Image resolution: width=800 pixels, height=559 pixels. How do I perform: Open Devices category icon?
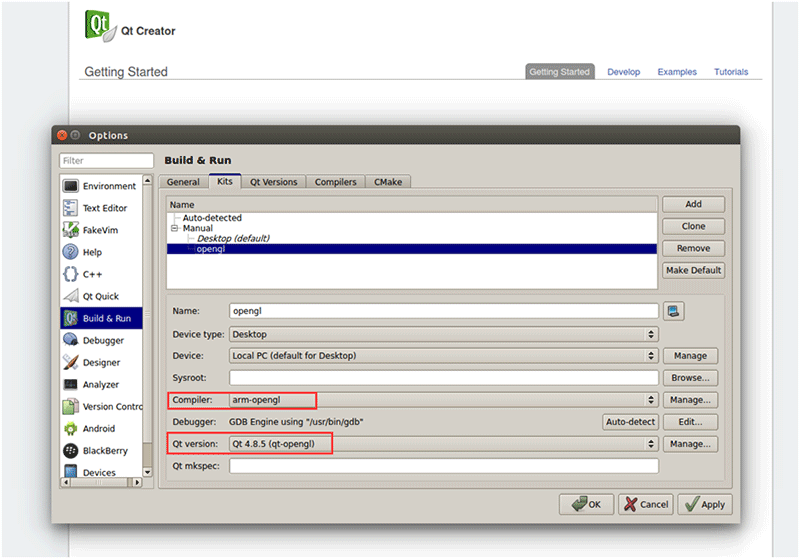point(70,471)
